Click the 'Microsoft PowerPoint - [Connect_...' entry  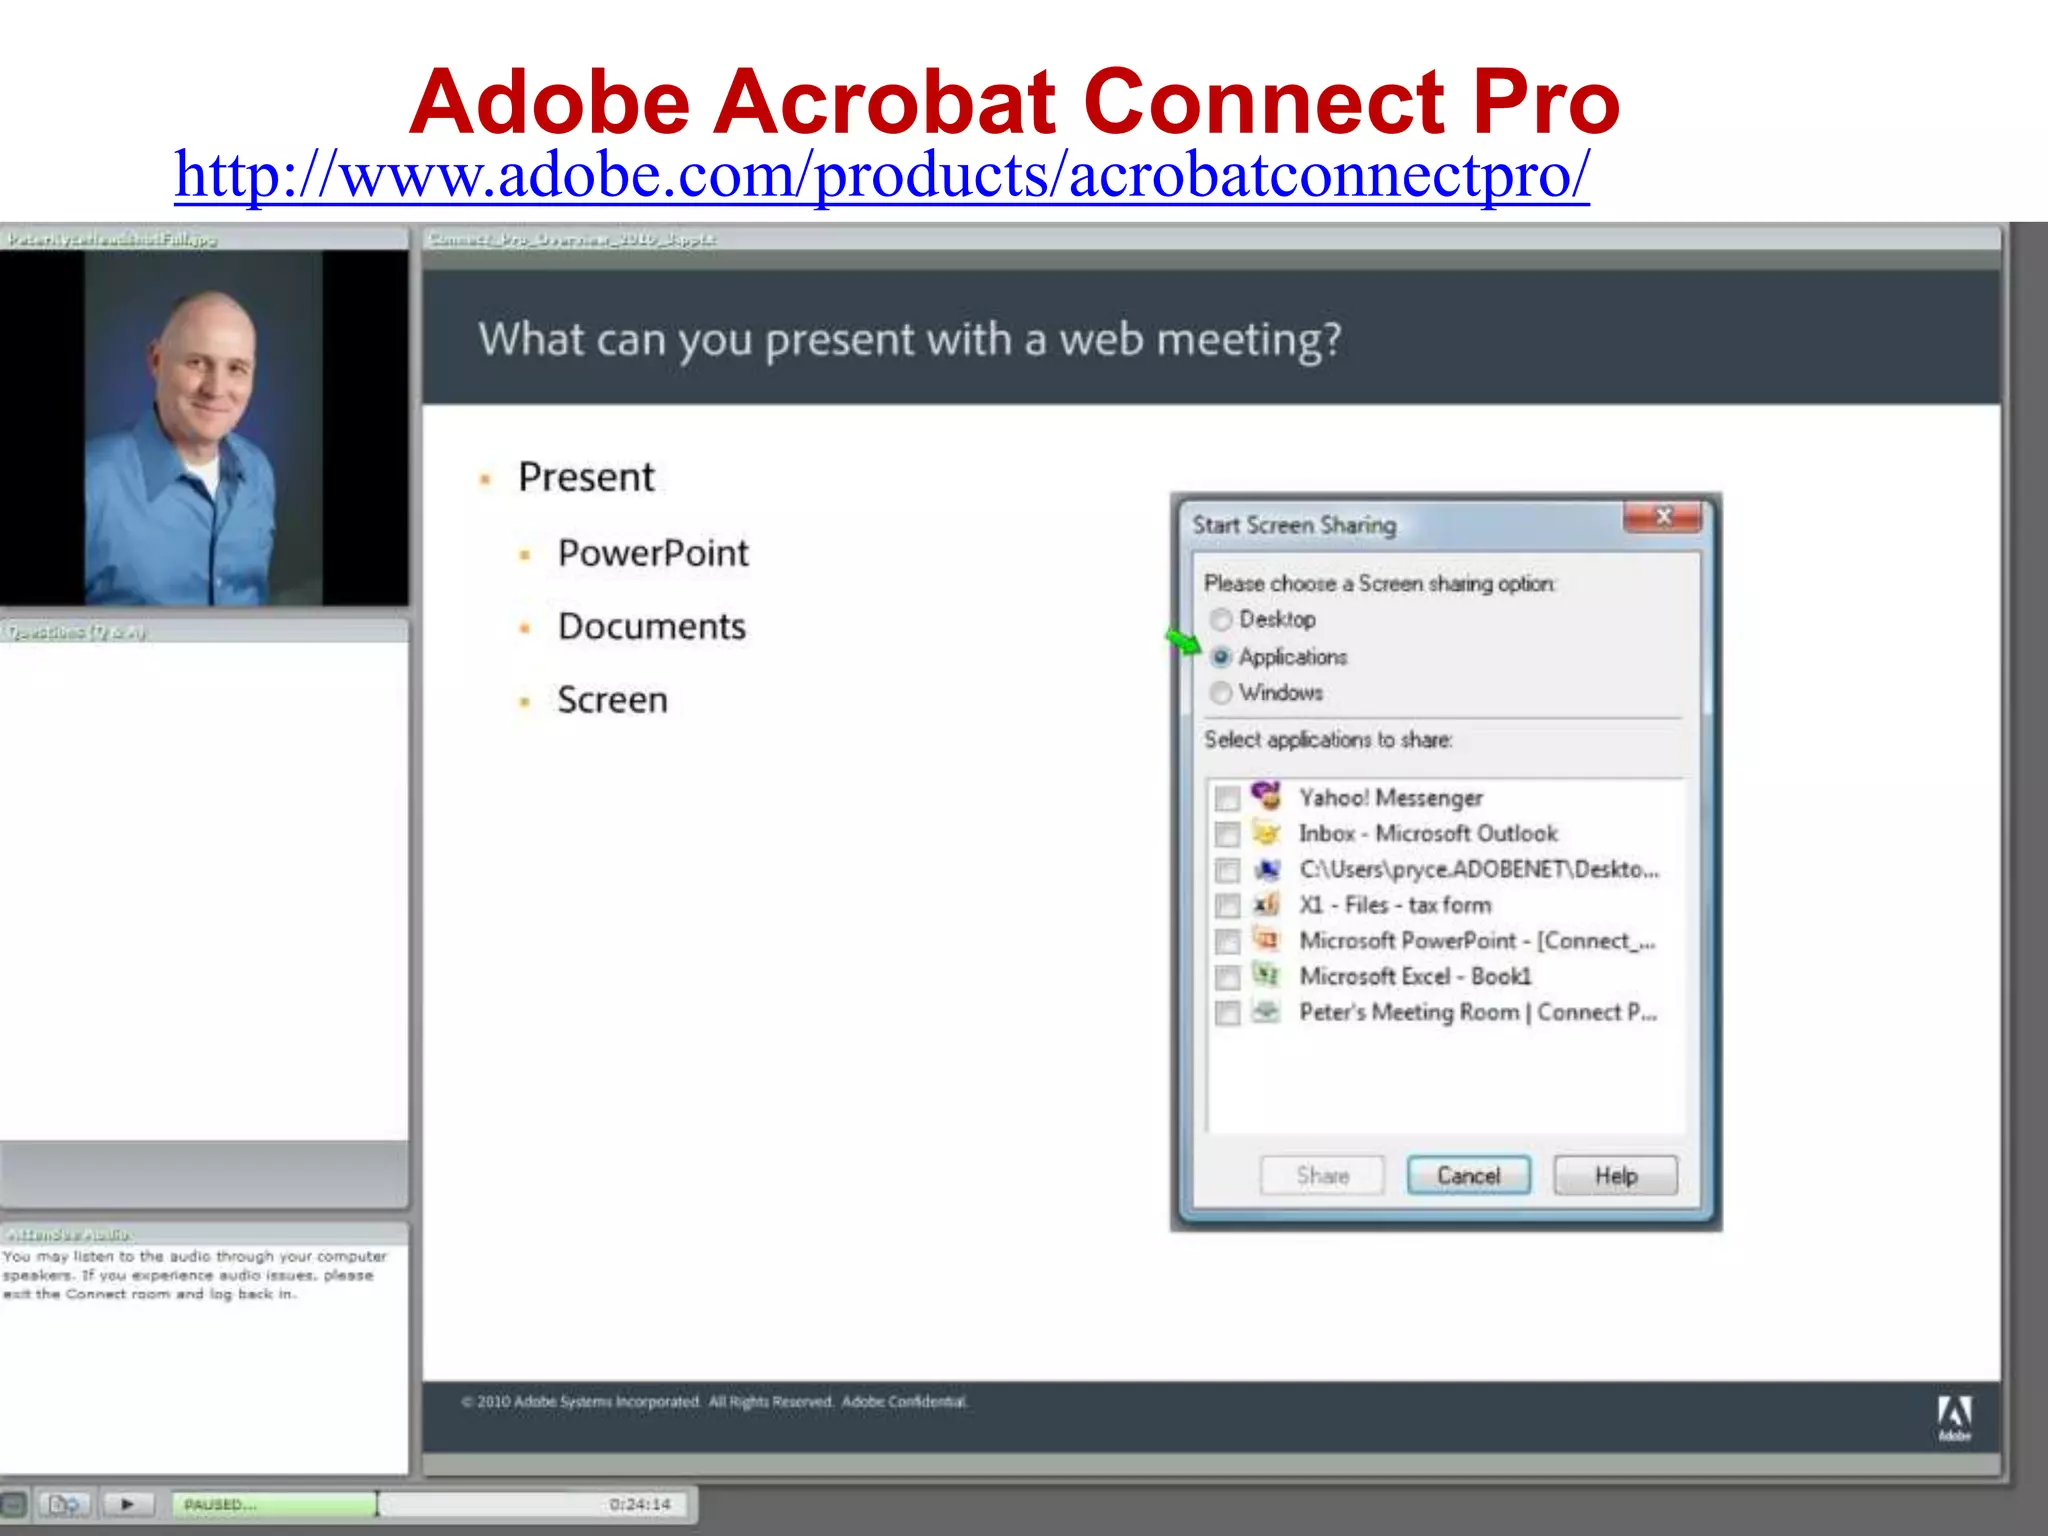(x=1477, y=942)
